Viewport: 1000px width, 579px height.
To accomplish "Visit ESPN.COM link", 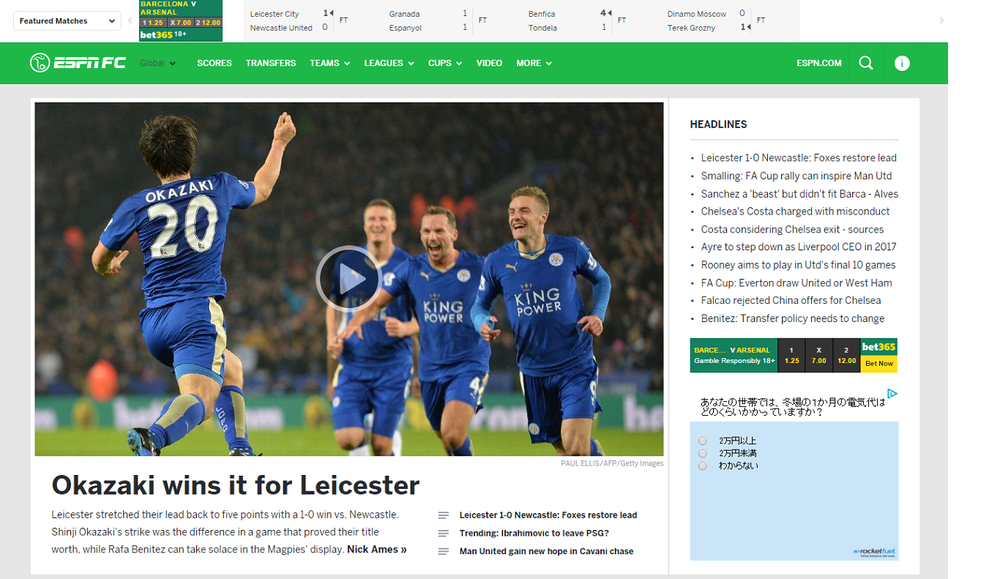I will 819,63.
